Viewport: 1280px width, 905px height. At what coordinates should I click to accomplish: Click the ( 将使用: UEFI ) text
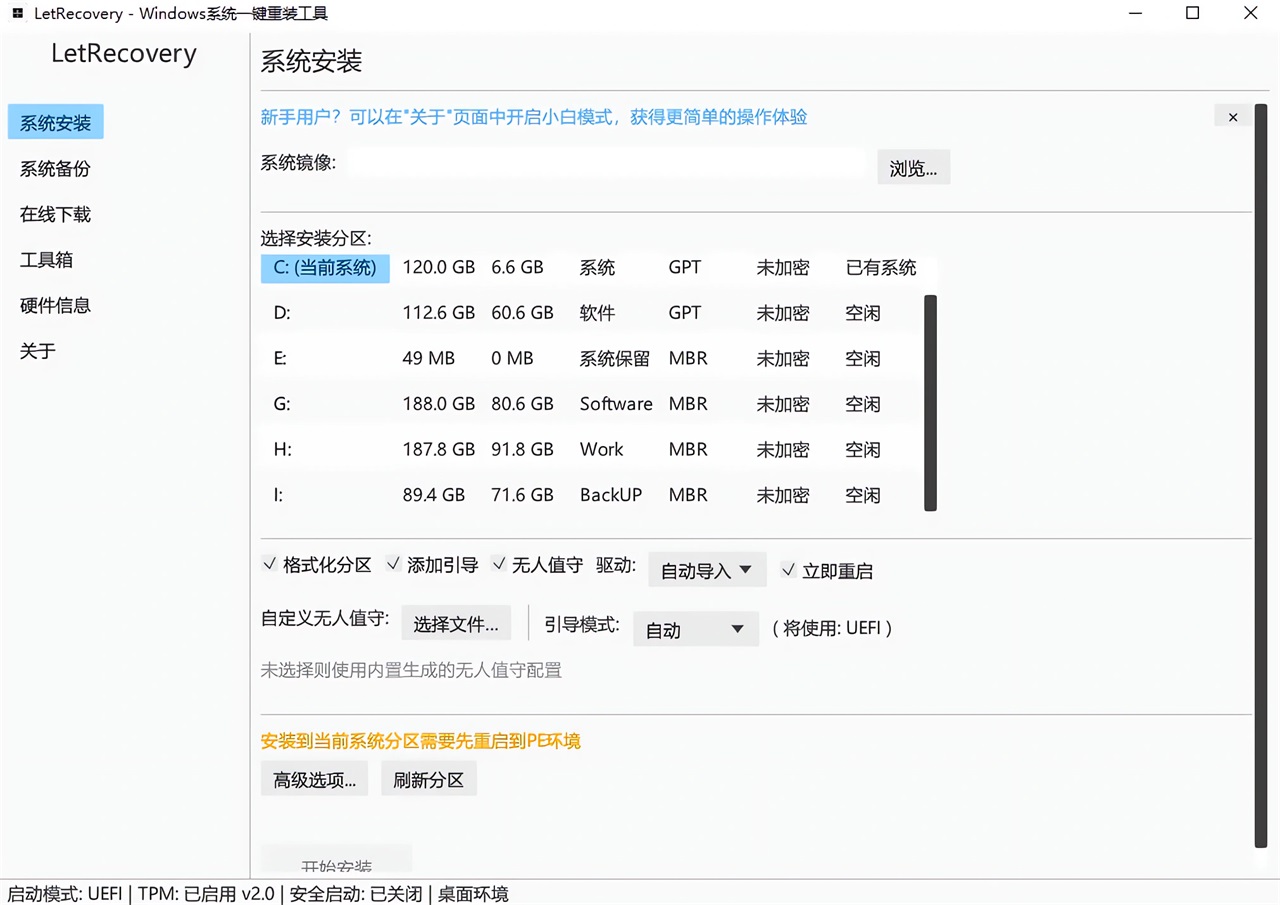pos(832,628)
